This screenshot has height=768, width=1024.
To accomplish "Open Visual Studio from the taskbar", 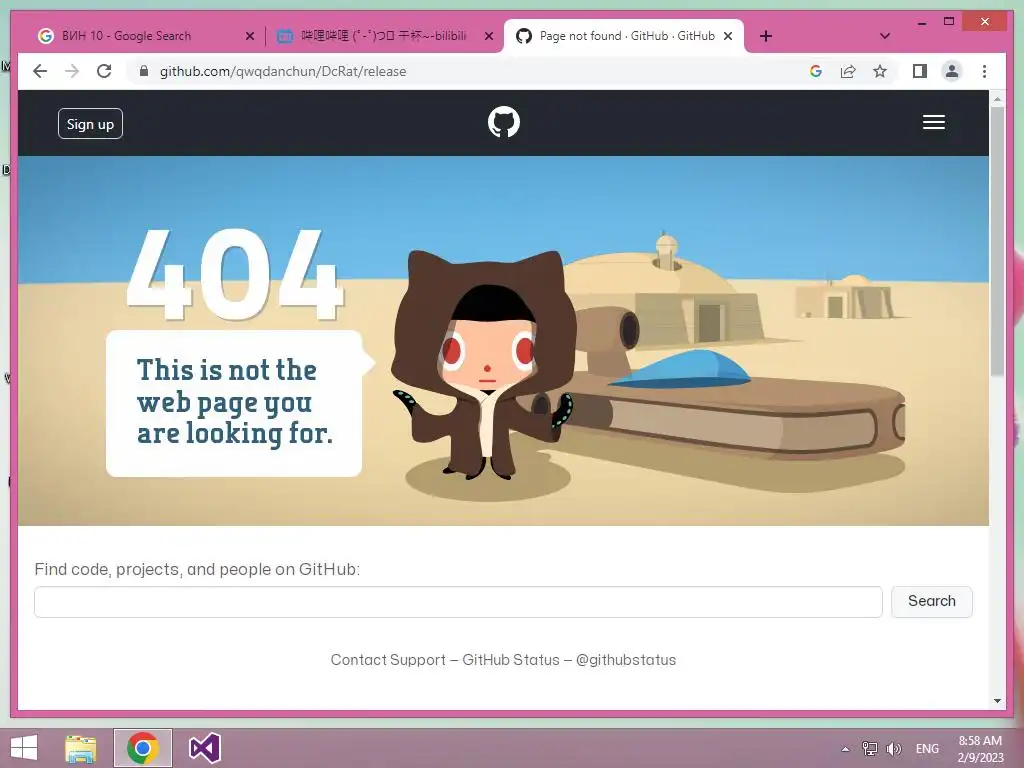I will pyautogui.click(x=204, y=748).
